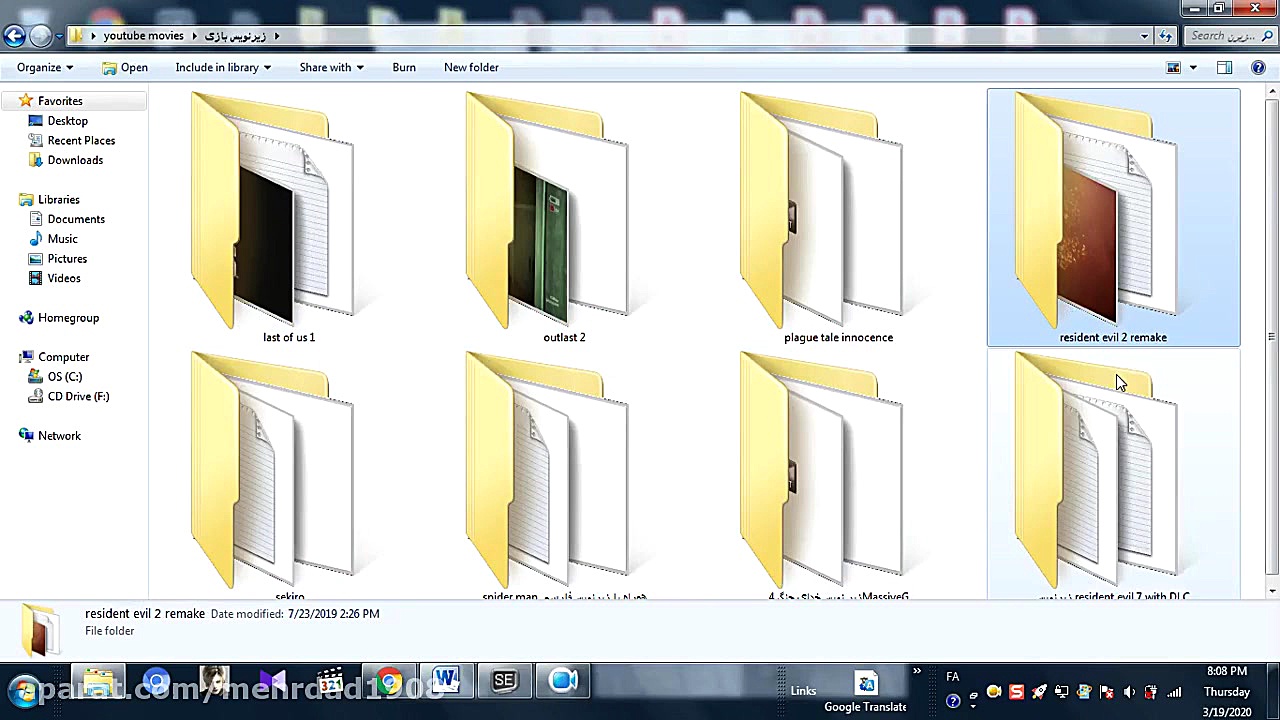
Task: Open the More view options arrow
Action: (x=1192, y=67)
